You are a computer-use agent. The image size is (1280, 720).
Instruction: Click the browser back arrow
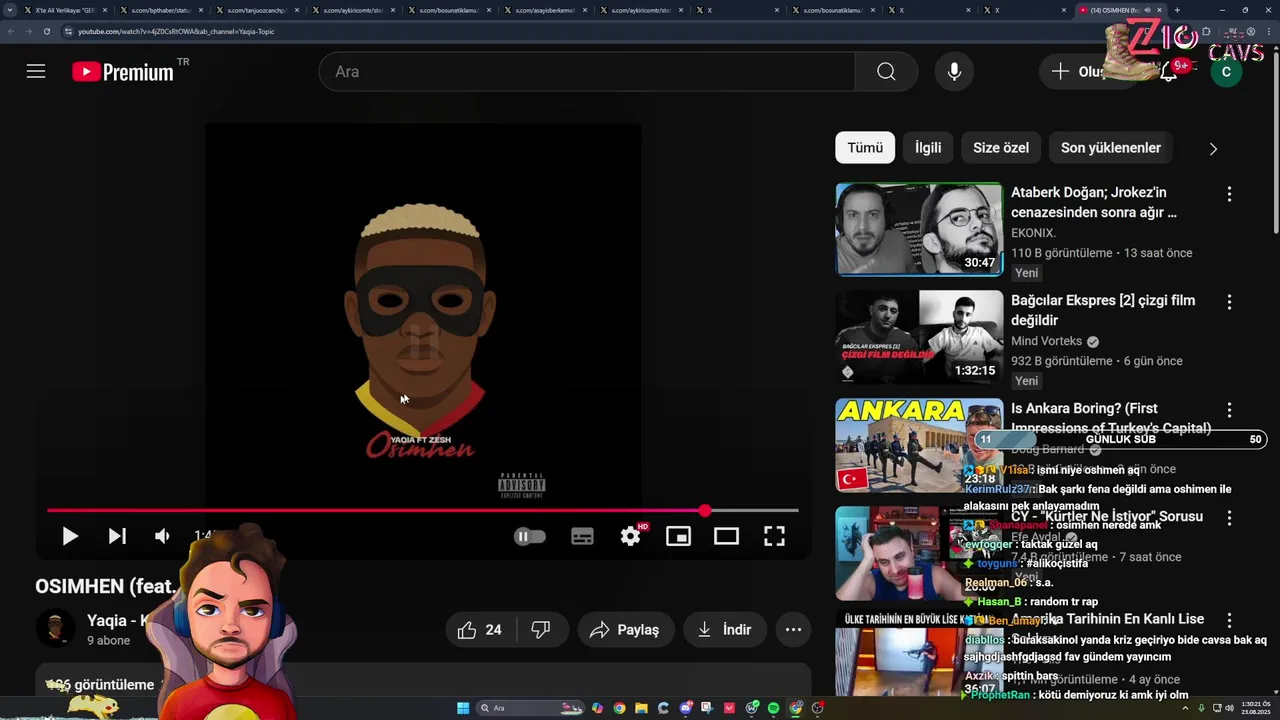(12, 31)
